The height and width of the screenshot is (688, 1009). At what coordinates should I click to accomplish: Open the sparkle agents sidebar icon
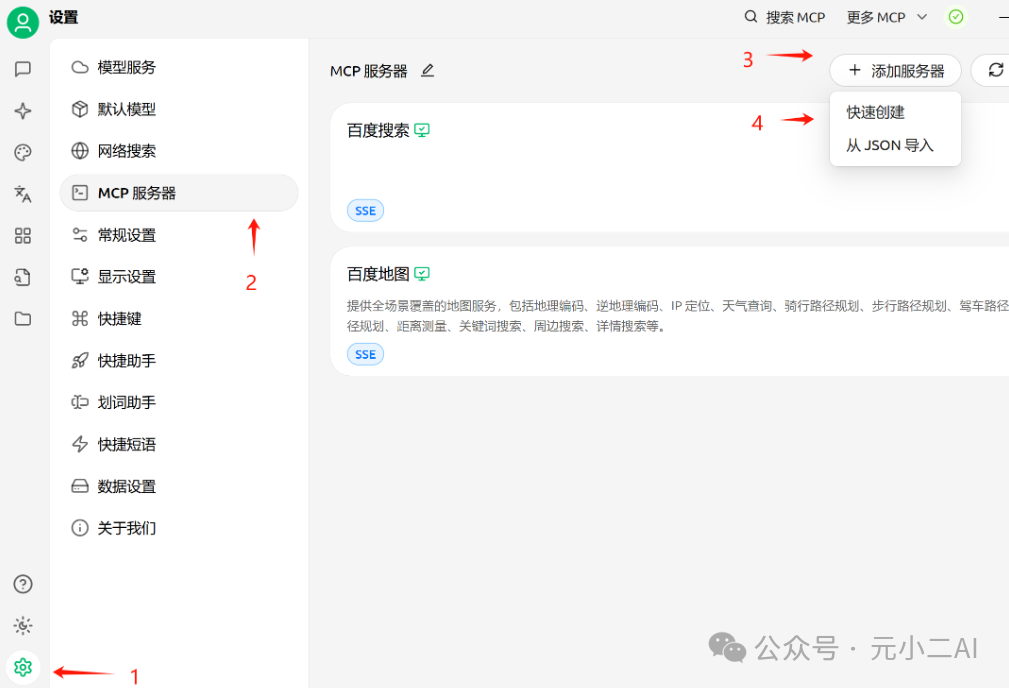pyautogui.click(x=23, y=111)
